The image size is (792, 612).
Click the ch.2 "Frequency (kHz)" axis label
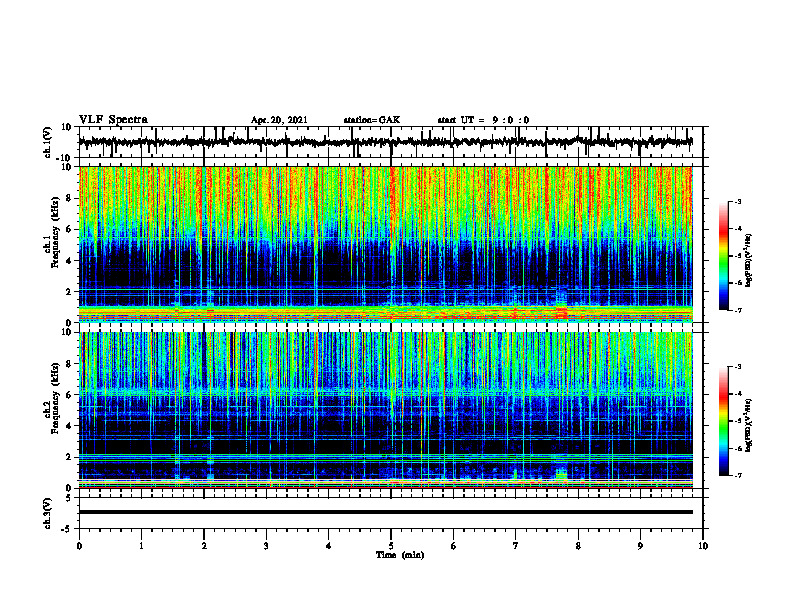pos(55,398)
